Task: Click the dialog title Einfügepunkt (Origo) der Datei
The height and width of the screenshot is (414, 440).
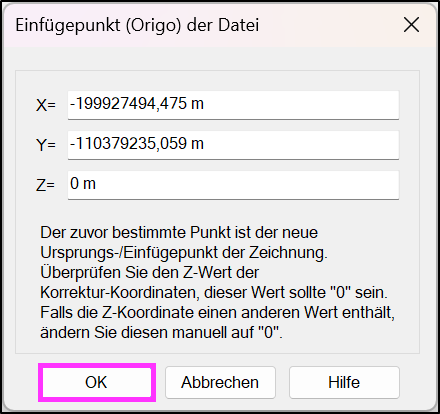Action: point(137,25)
